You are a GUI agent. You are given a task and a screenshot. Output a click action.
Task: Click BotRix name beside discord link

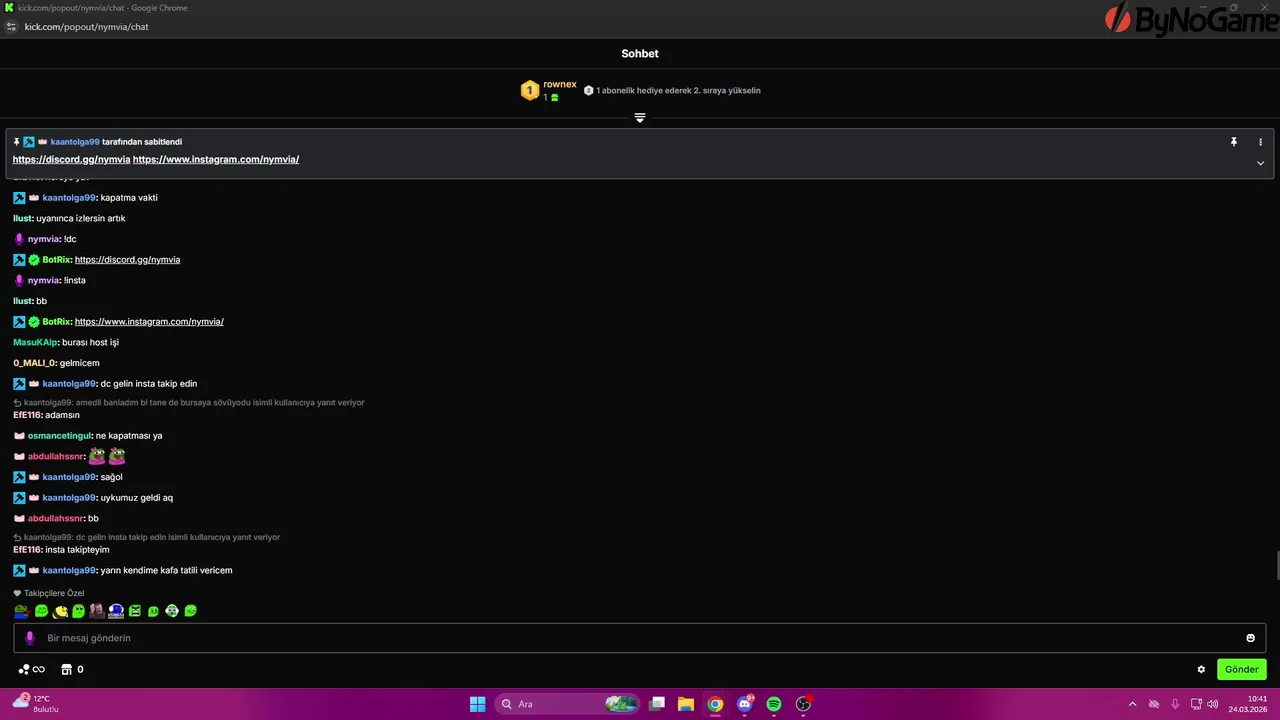coord(57,260)
